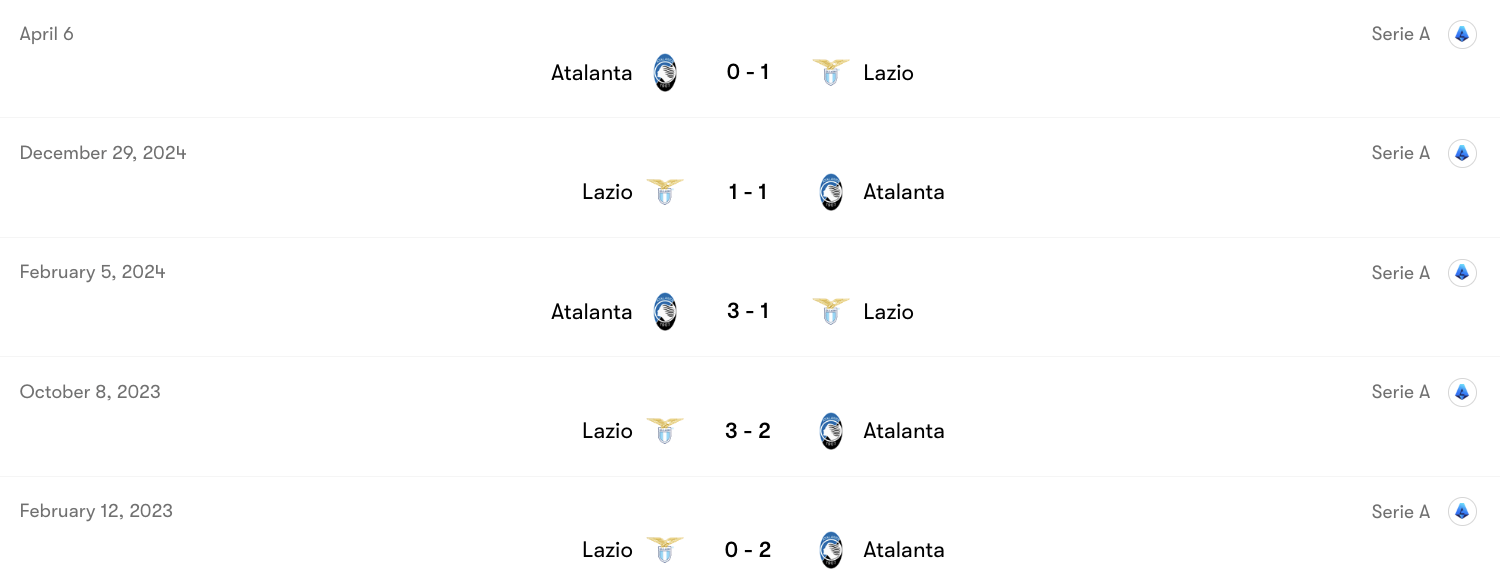Click Serie A logo for December 29, 2024 match

pos(1462,154)
